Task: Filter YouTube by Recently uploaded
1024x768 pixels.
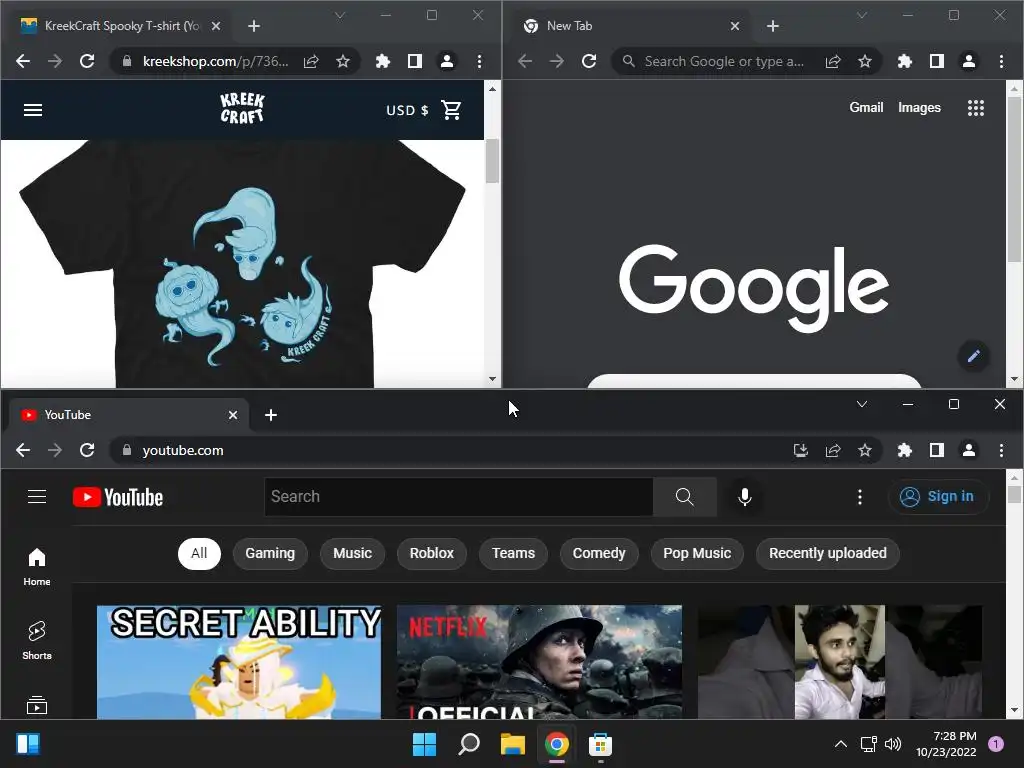Action: [827, 554]
